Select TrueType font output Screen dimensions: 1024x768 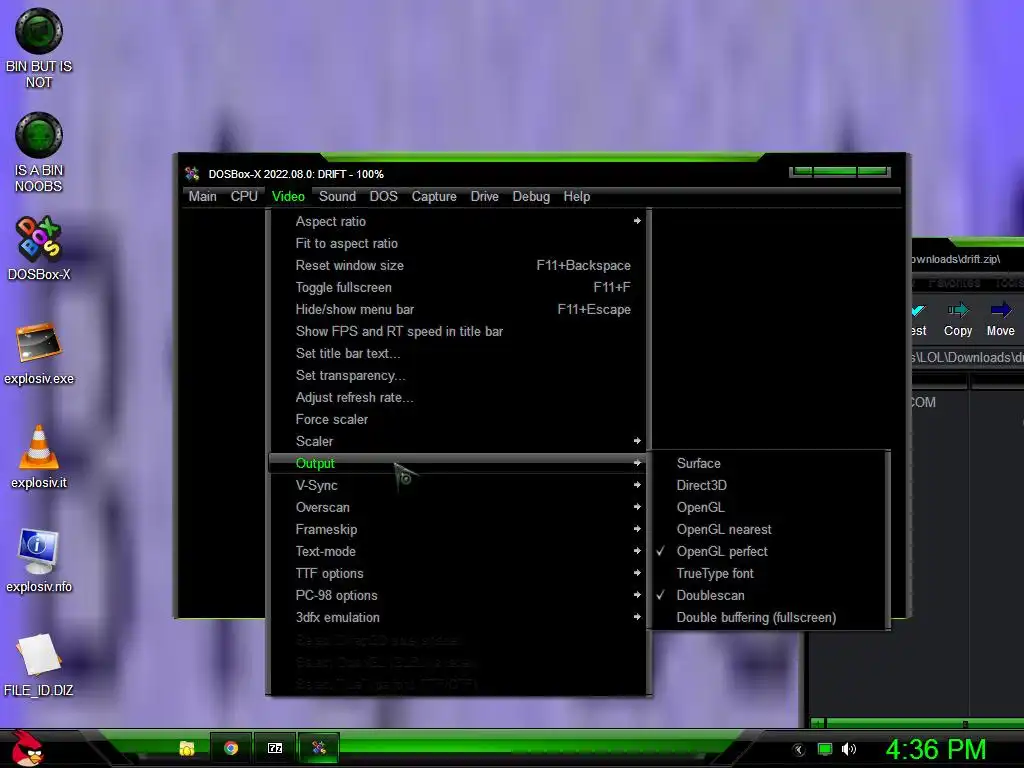(x=769, y=573)
